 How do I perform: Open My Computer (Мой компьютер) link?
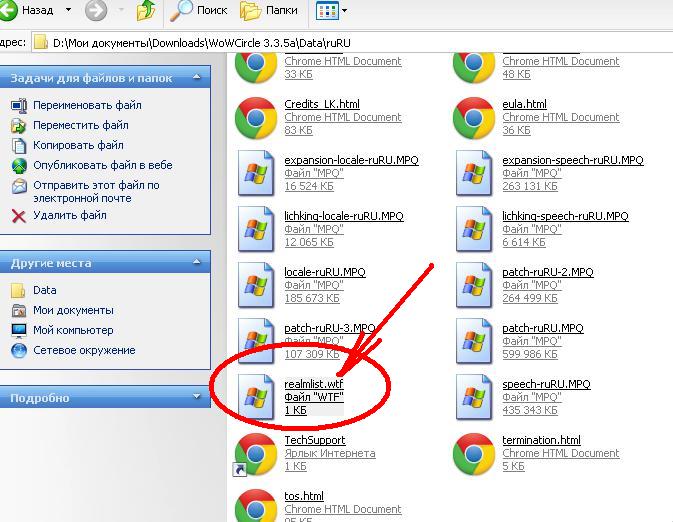point(73,330)
